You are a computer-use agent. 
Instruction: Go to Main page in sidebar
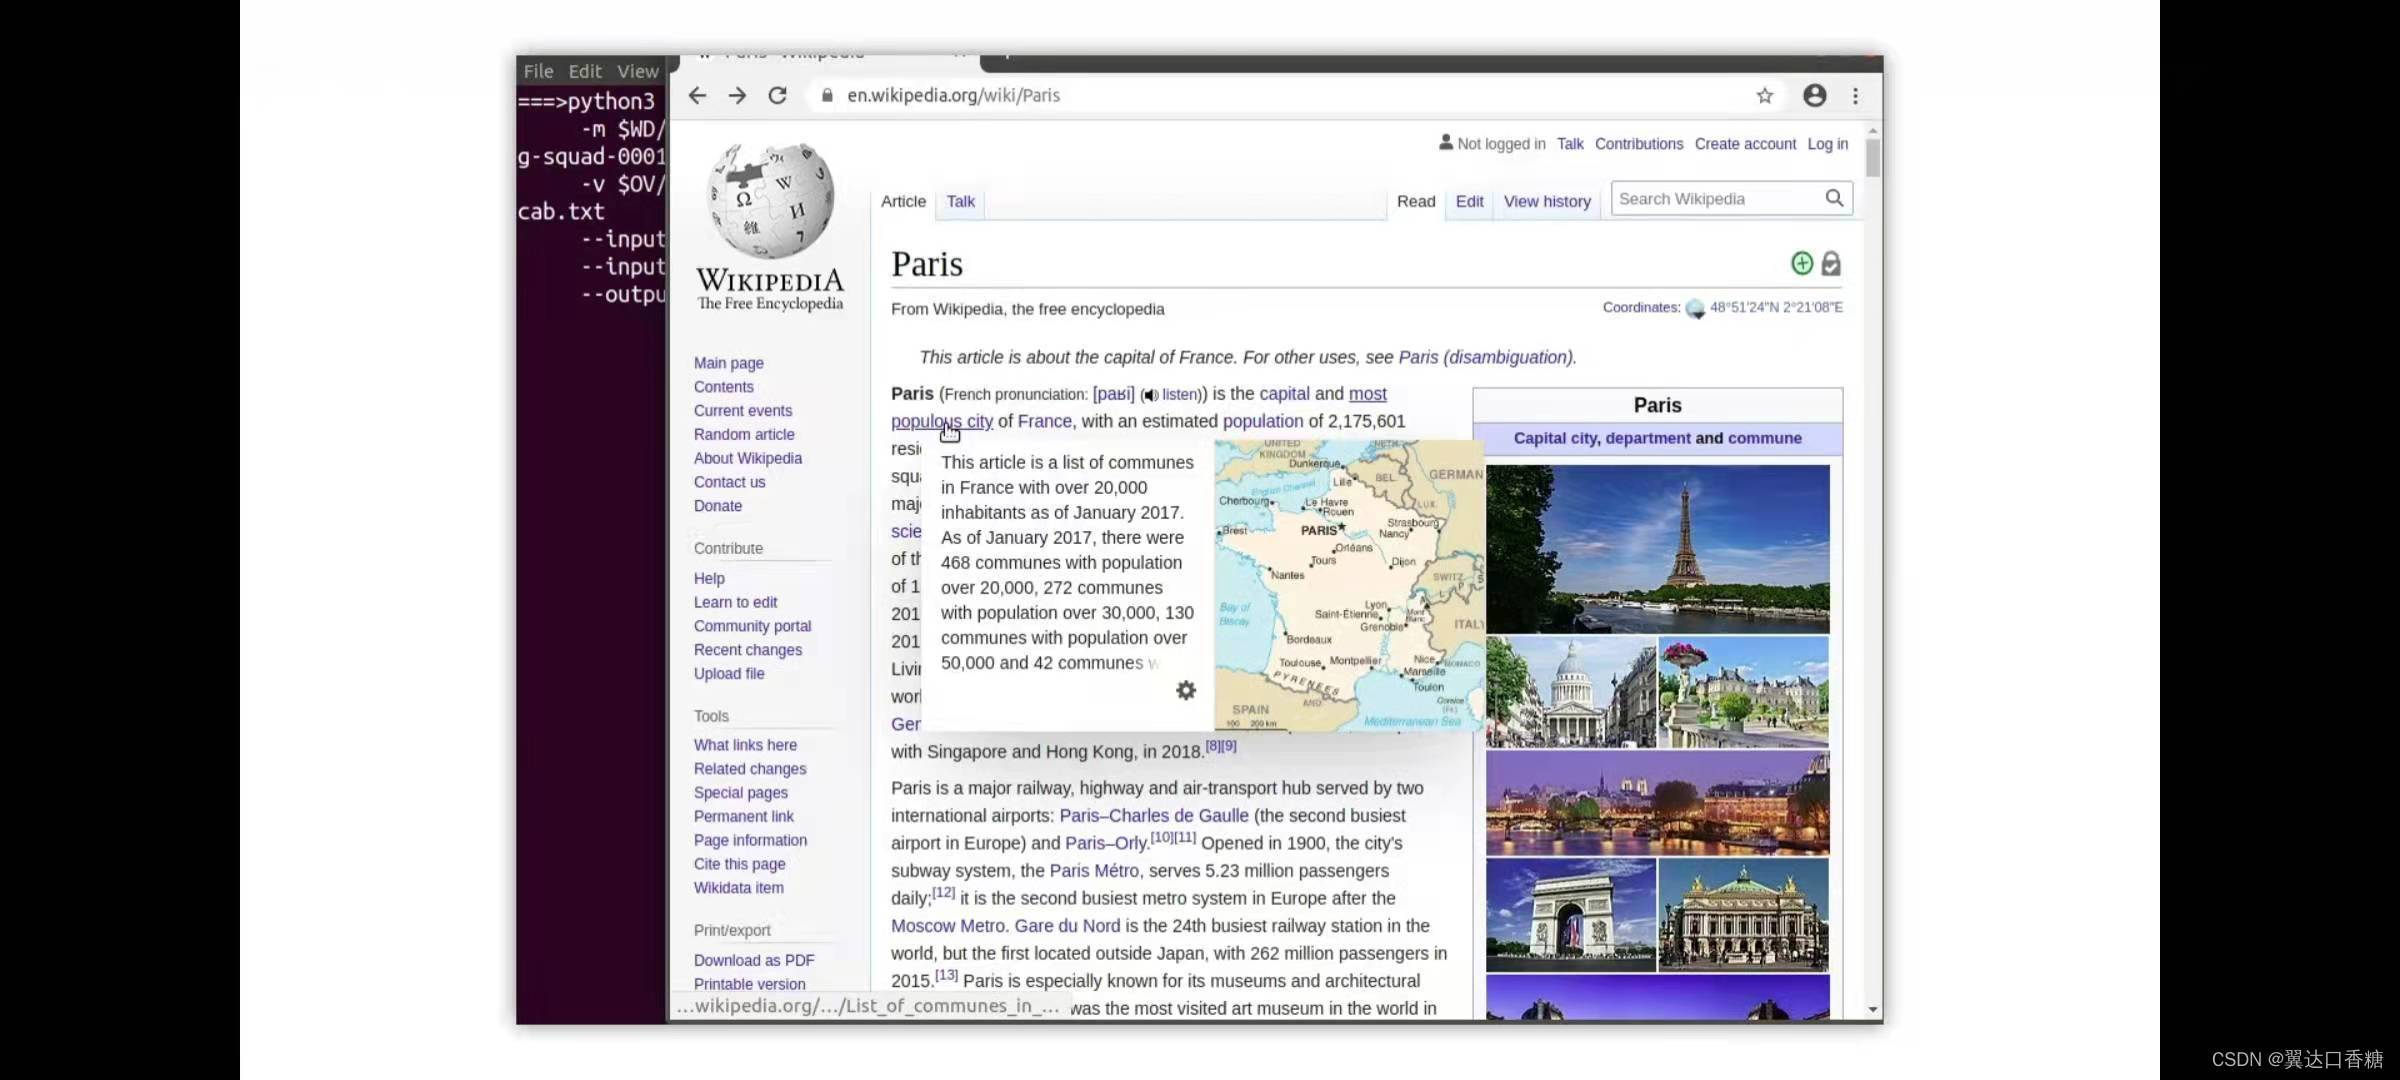coord(729,363)
